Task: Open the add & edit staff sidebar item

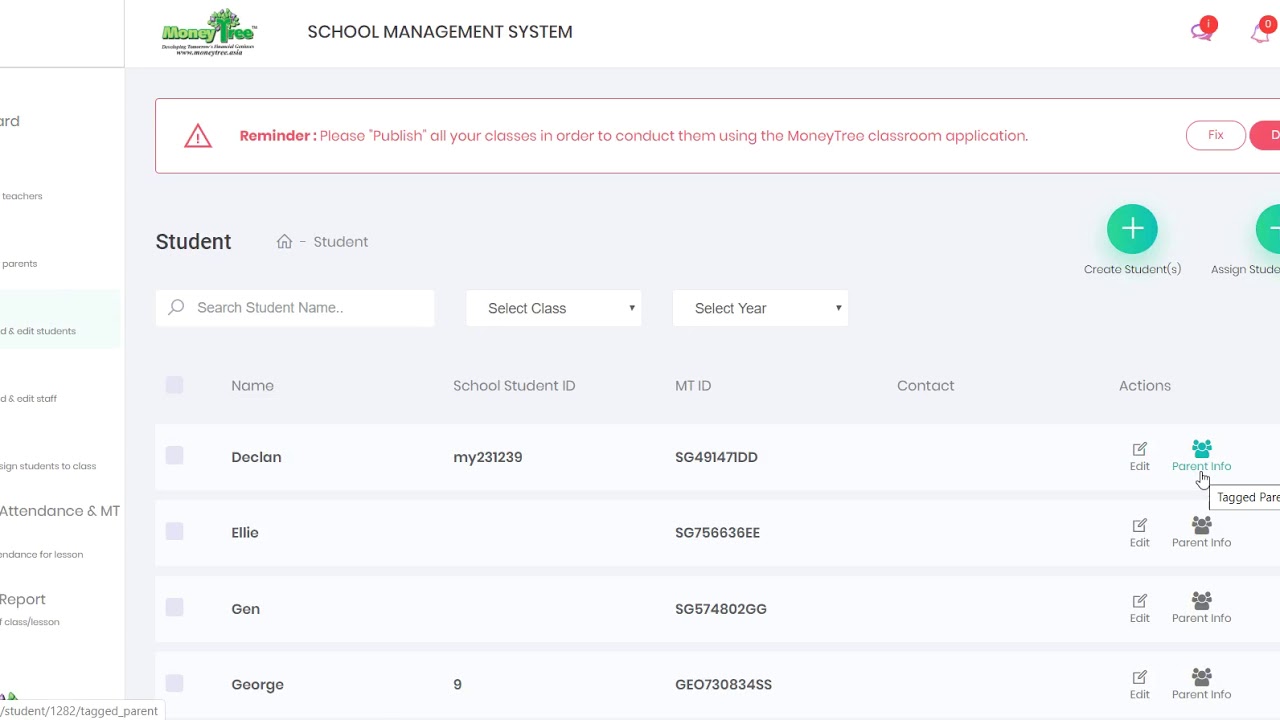Action: pos(29,398)
